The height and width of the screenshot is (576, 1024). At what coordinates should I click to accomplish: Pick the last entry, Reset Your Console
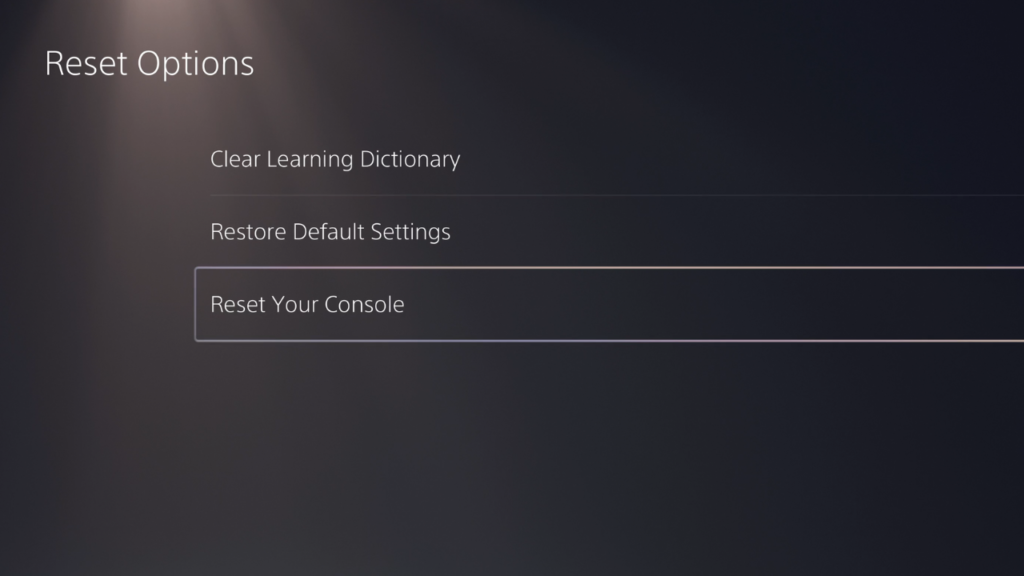pos(609,304)
